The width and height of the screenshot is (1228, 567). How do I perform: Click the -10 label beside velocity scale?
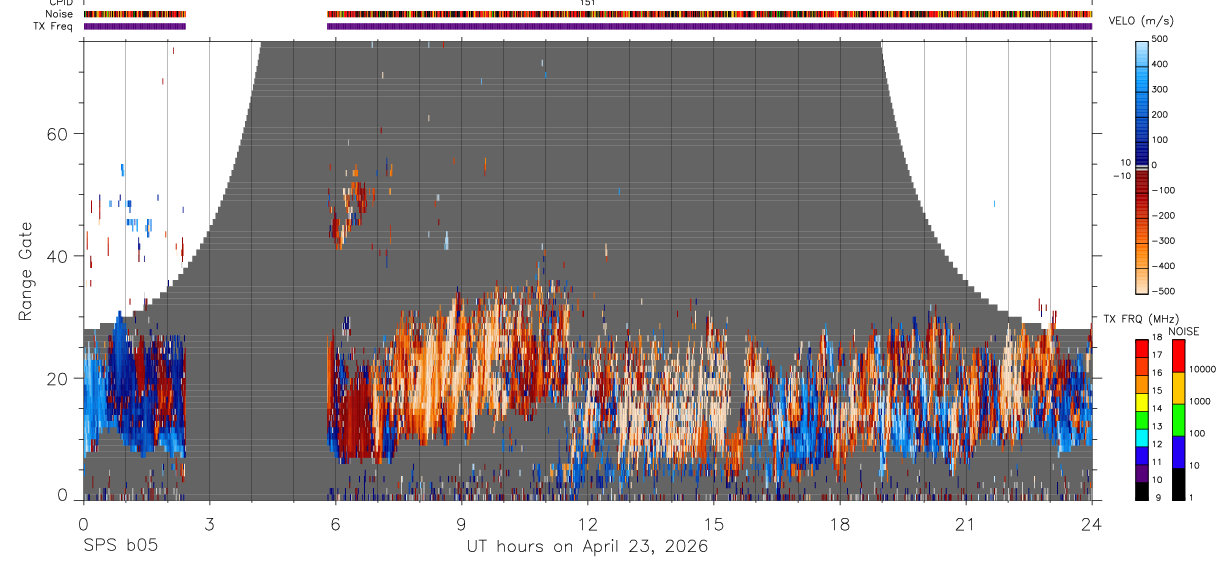(1121, 176)
